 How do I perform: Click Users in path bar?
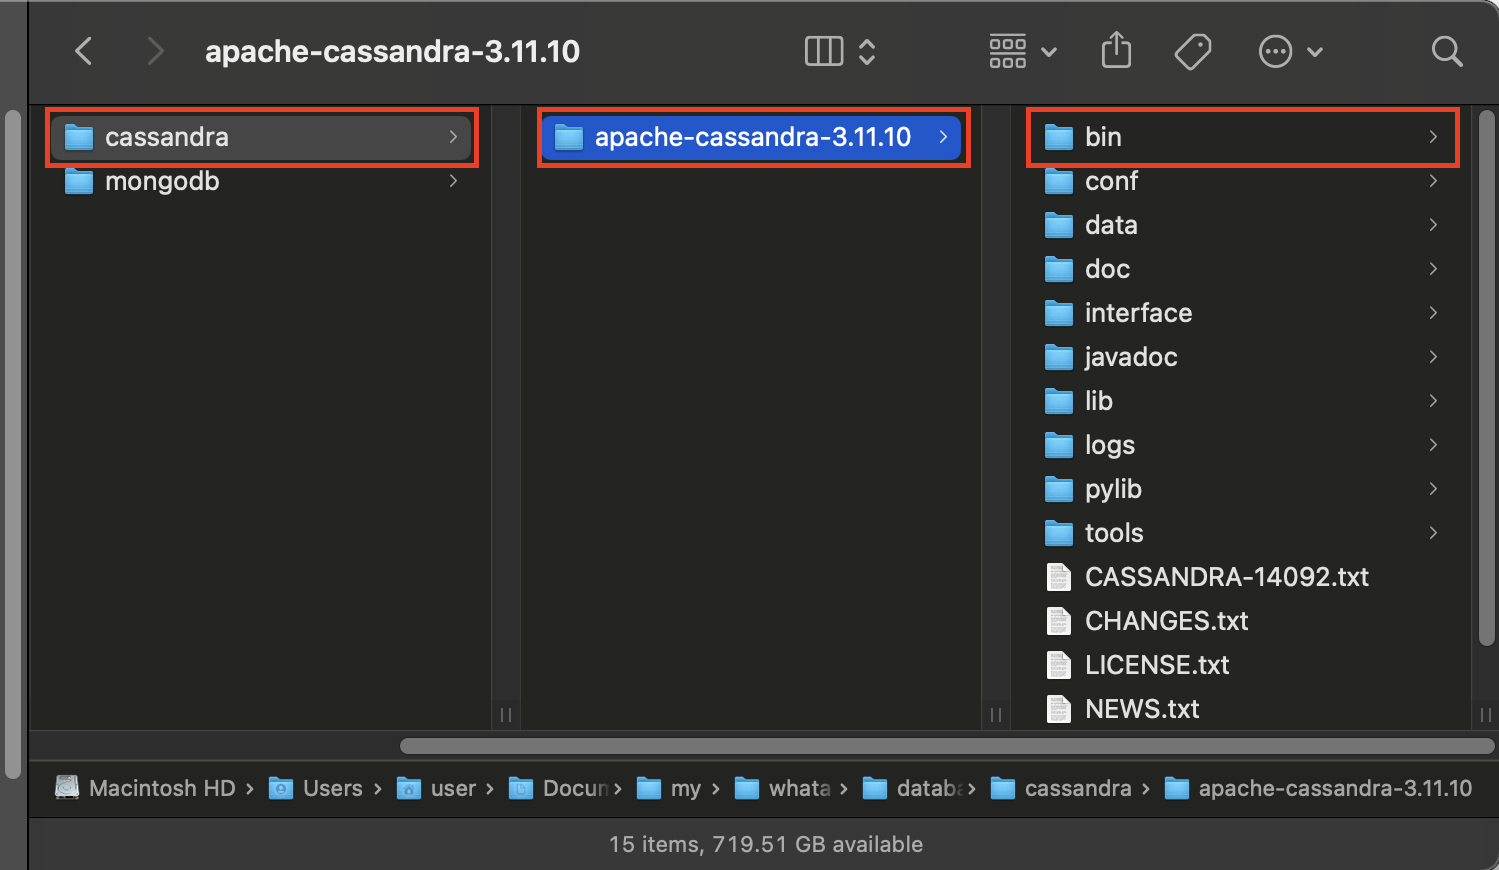point(316,788)
